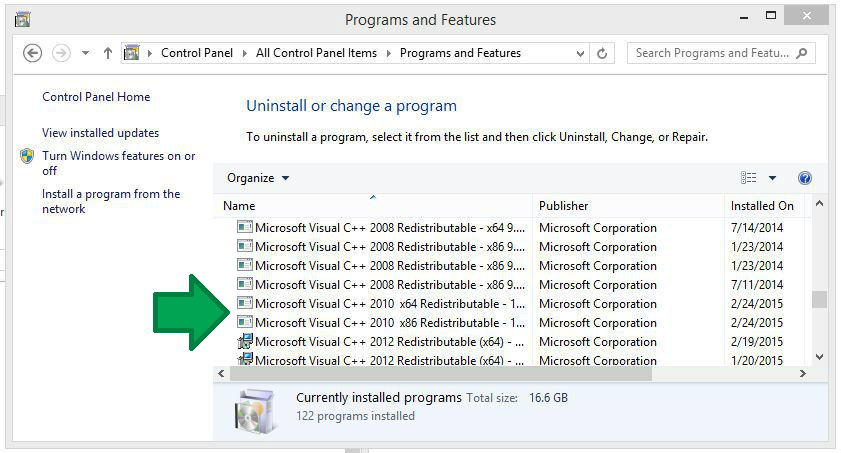
Task: Click the vertical scrollbar thumb
Action: (819, 300)
